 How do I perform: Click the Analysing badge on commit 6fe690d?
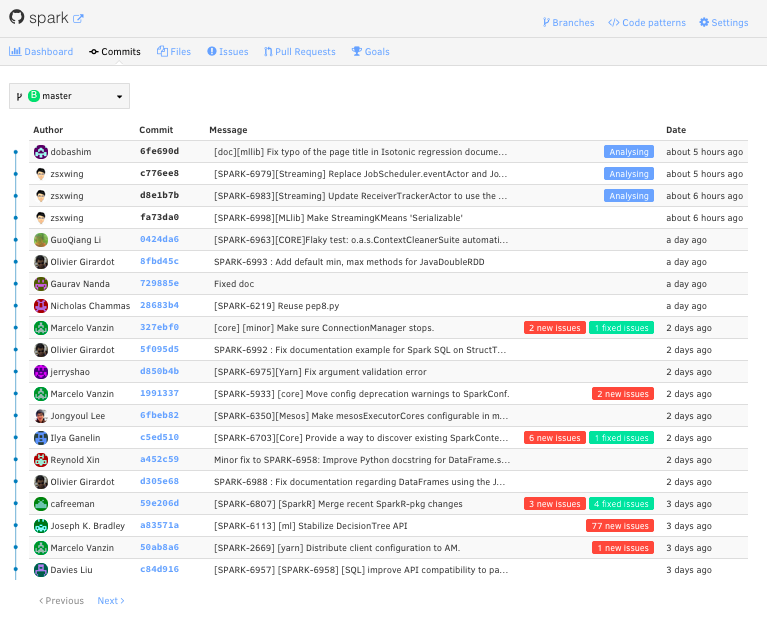[x=629, y=152]
